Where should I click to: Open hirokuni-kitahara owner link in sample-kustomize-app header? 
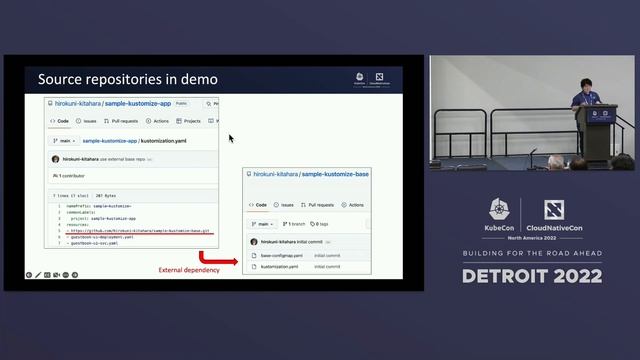click(78, 104)
